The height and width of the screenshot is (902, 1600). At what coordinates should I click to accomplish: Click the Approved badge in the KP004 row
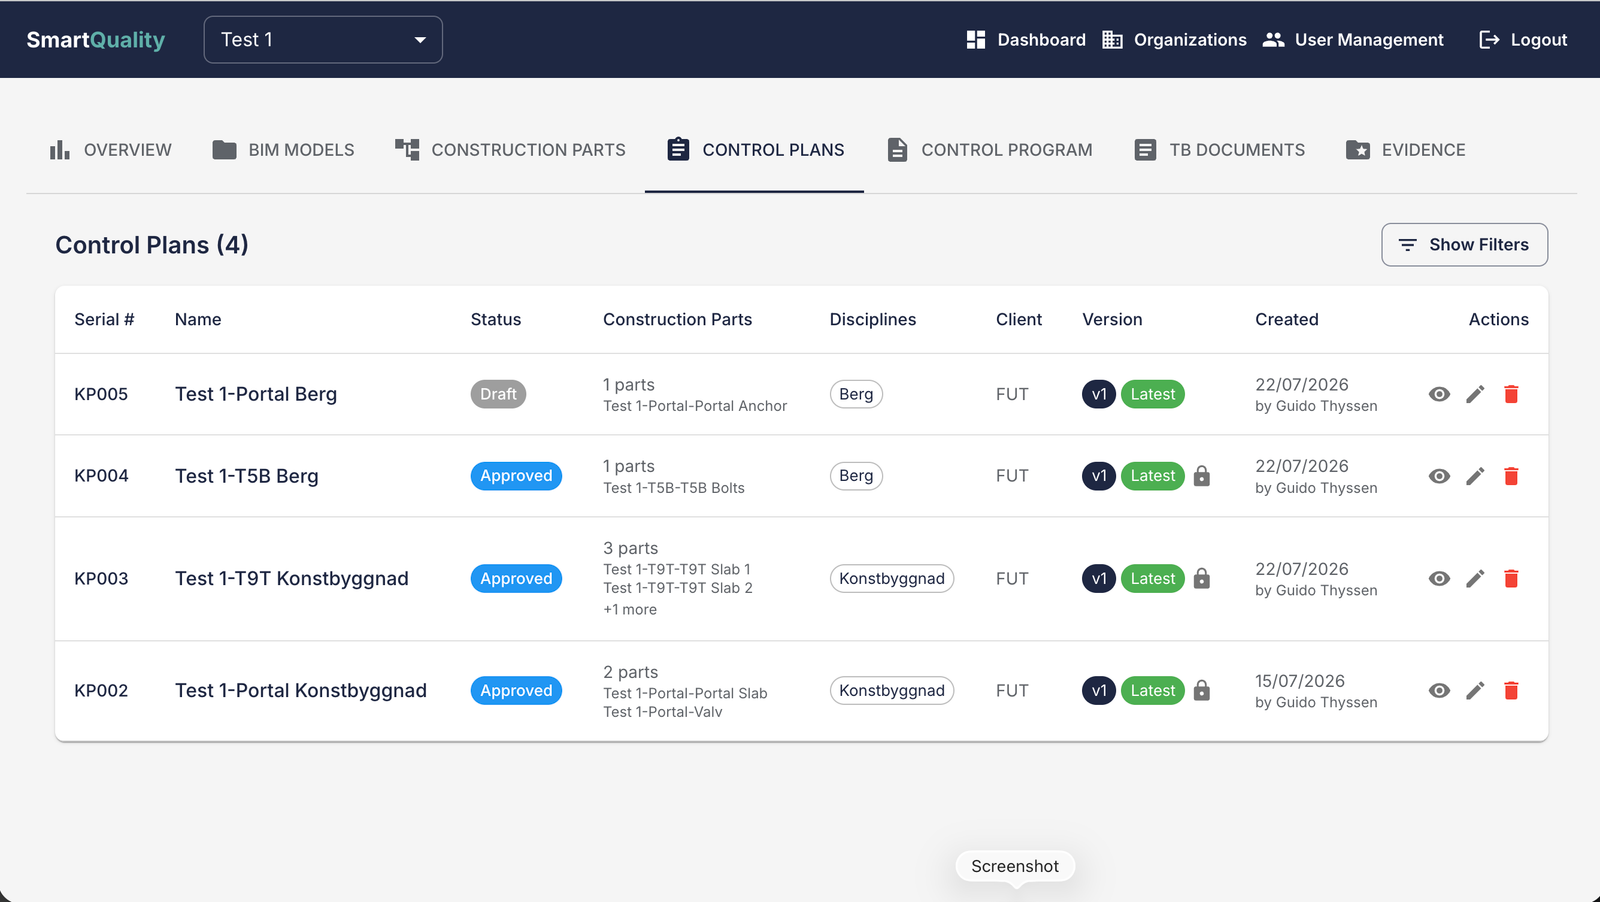[x=516, y=476]
